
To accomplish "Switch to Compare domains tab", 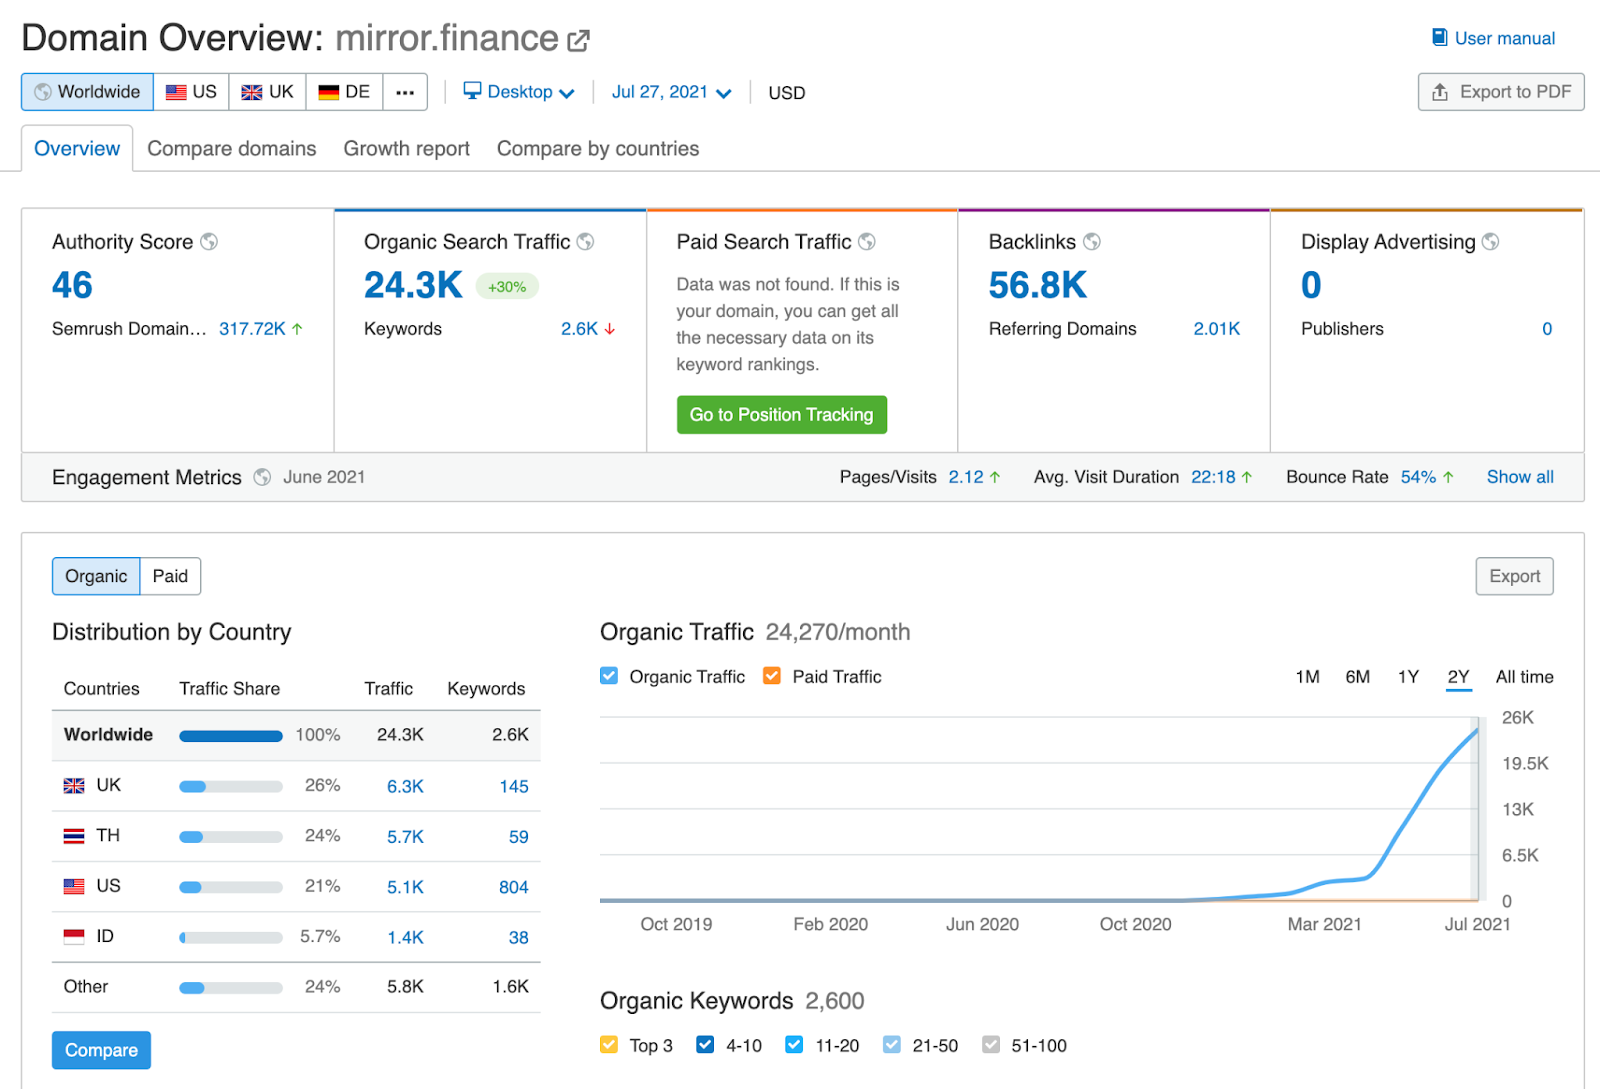I will click(x=232, y=149).
